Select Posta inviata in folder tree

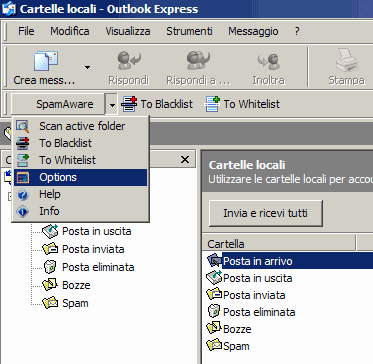93,249
